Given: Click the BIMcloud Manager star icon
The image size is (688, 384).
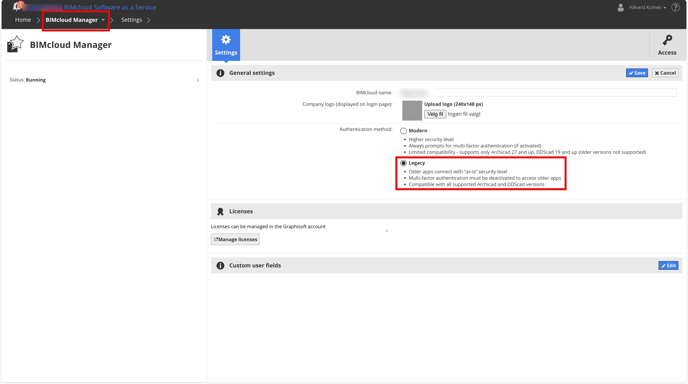Looking at the screenshot, I should (15, 44).
